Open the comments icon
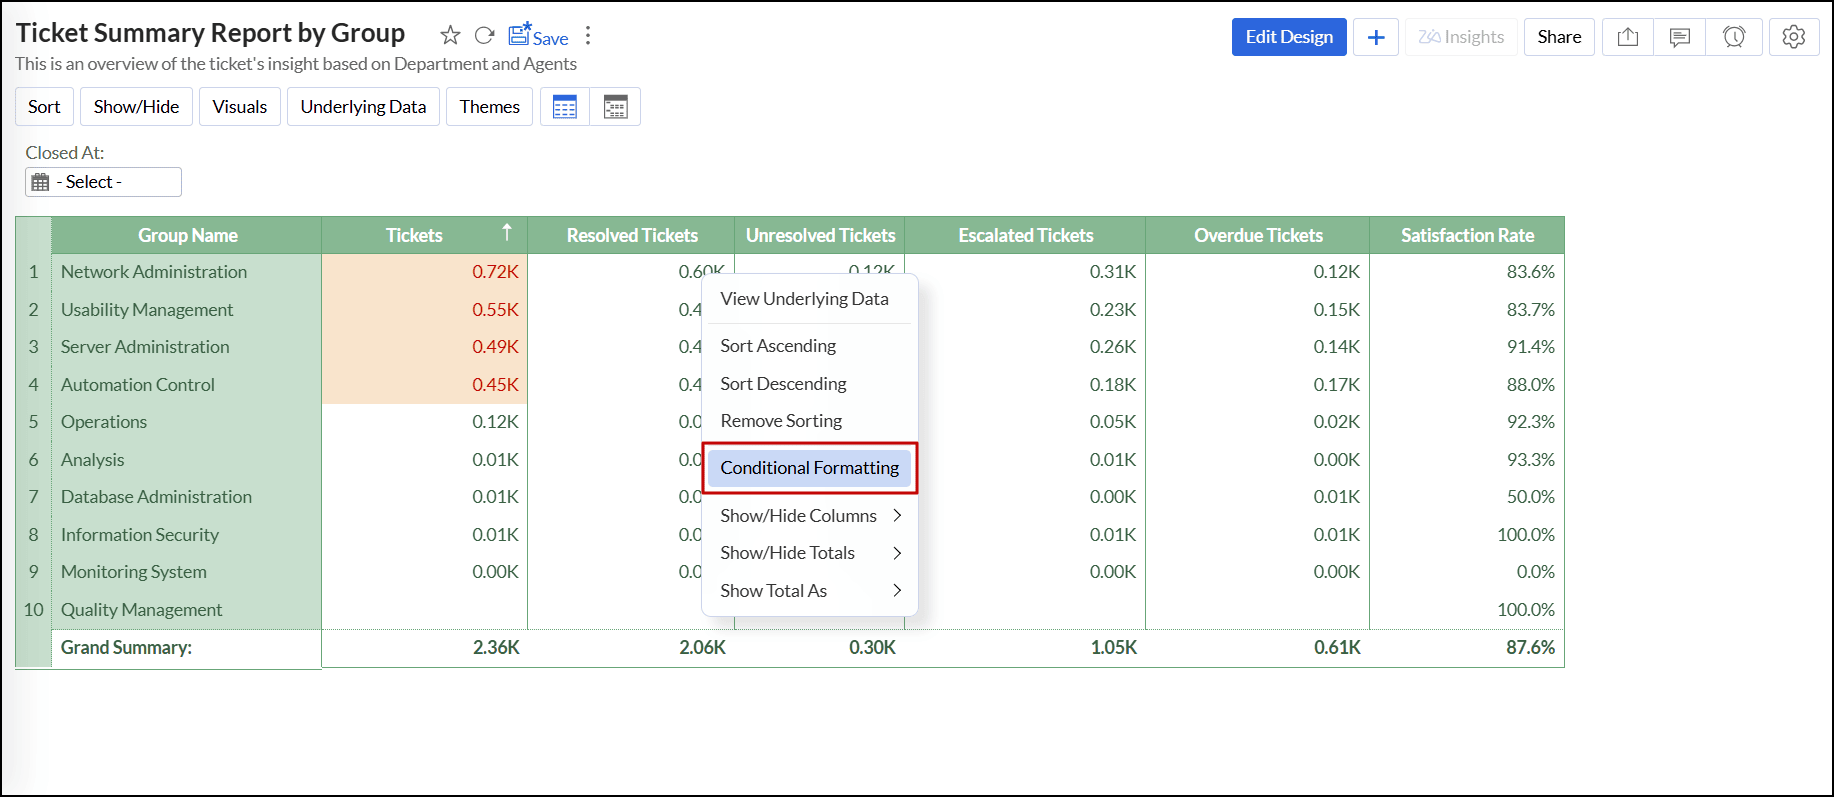This screenshot has height=797, width=1834. click(1680, 37)
